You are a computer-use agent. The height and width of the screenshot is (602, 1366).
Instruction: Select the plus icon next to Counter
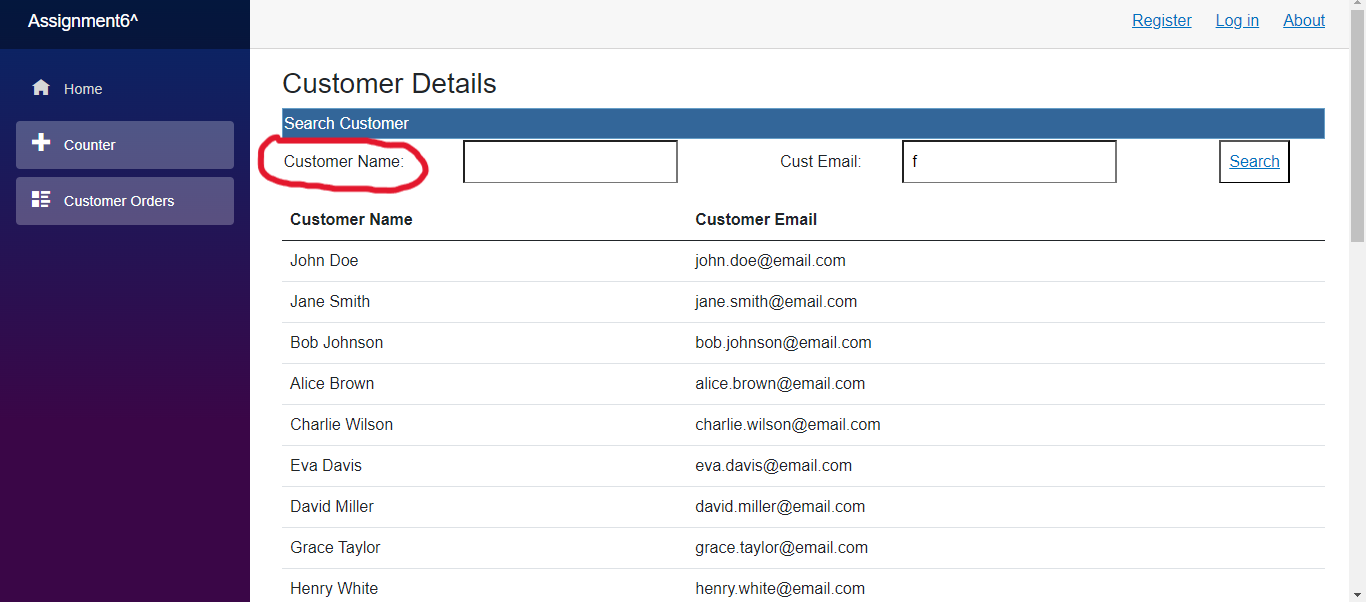coord(41,142)
